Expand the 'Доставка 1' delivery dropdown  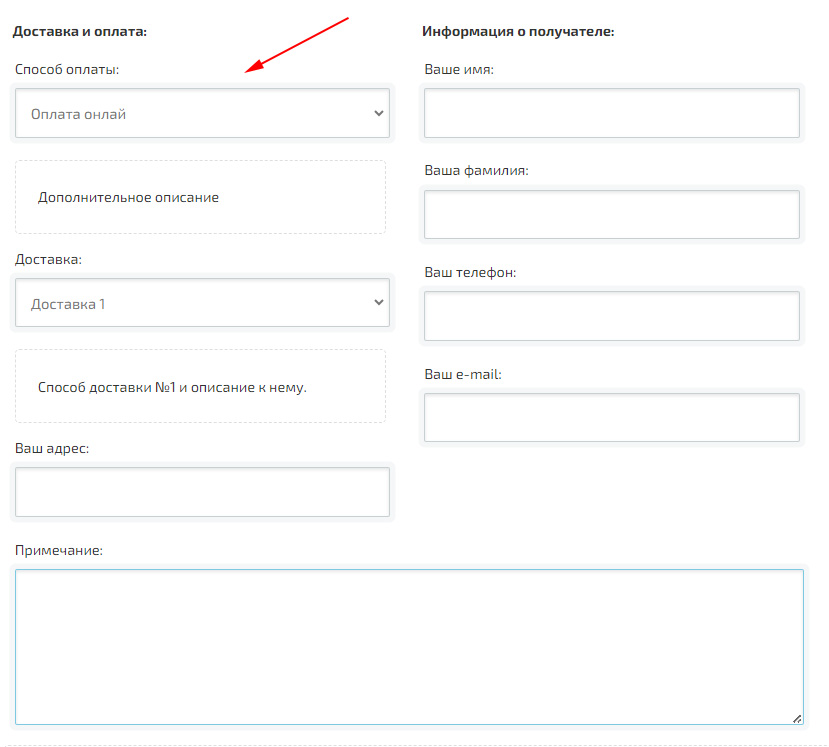click(x=202, y=303)
